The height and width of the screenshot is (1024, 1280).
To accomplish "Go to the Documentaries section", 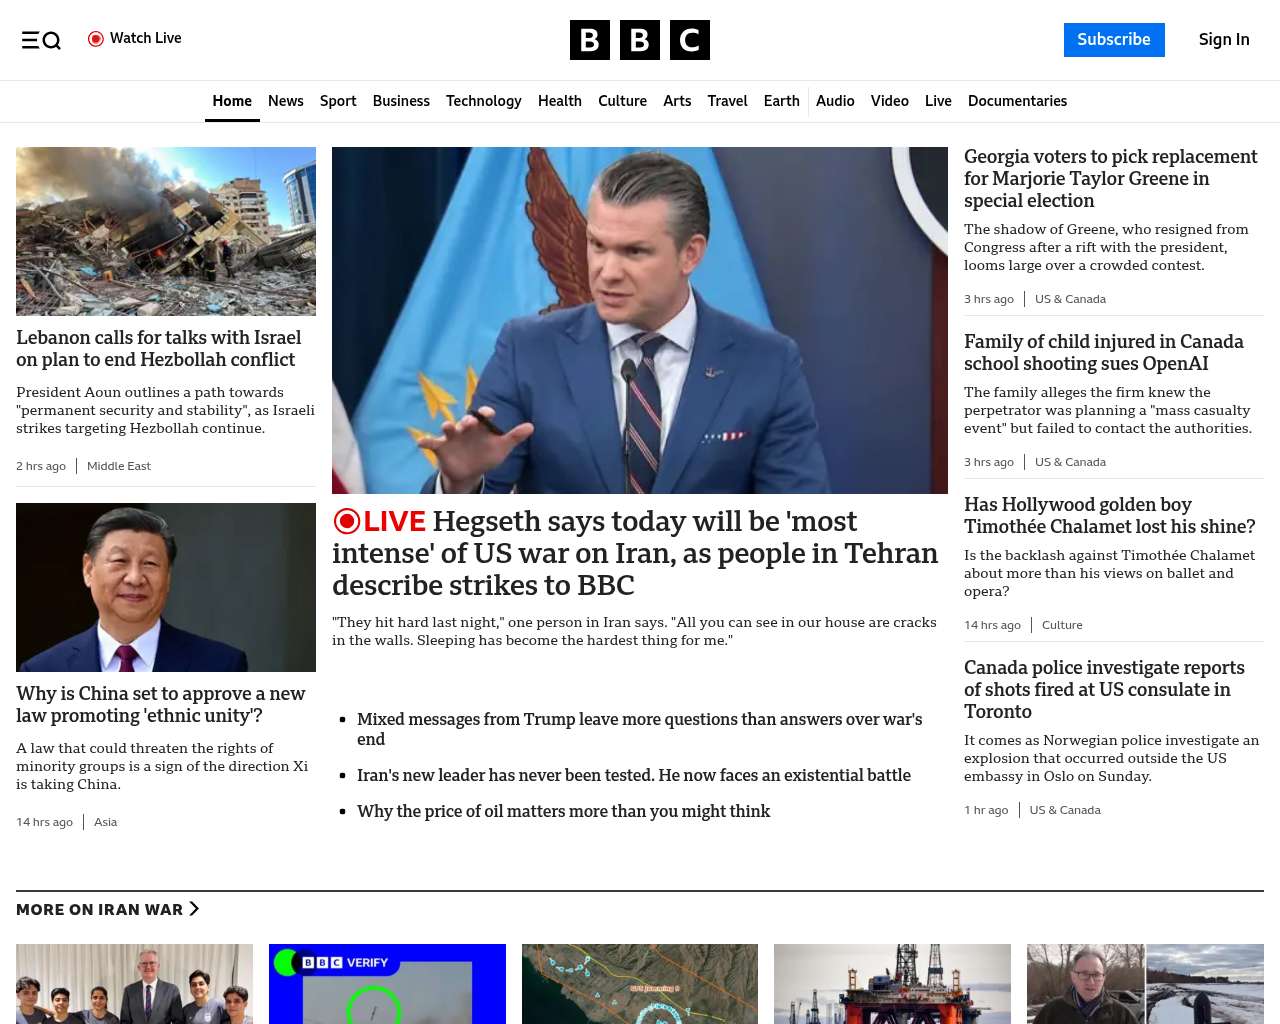I will coord(1017,101).
